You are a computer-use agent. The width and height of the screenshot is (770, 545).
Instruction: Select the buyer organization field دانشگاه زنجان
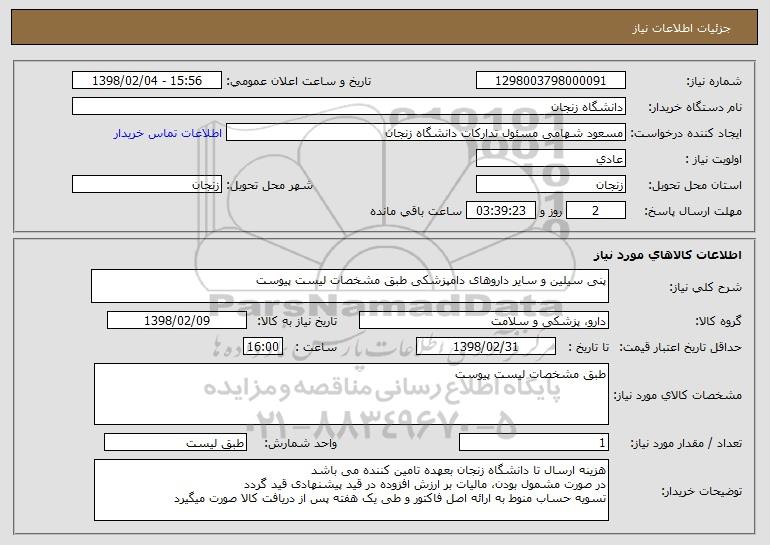349,107
